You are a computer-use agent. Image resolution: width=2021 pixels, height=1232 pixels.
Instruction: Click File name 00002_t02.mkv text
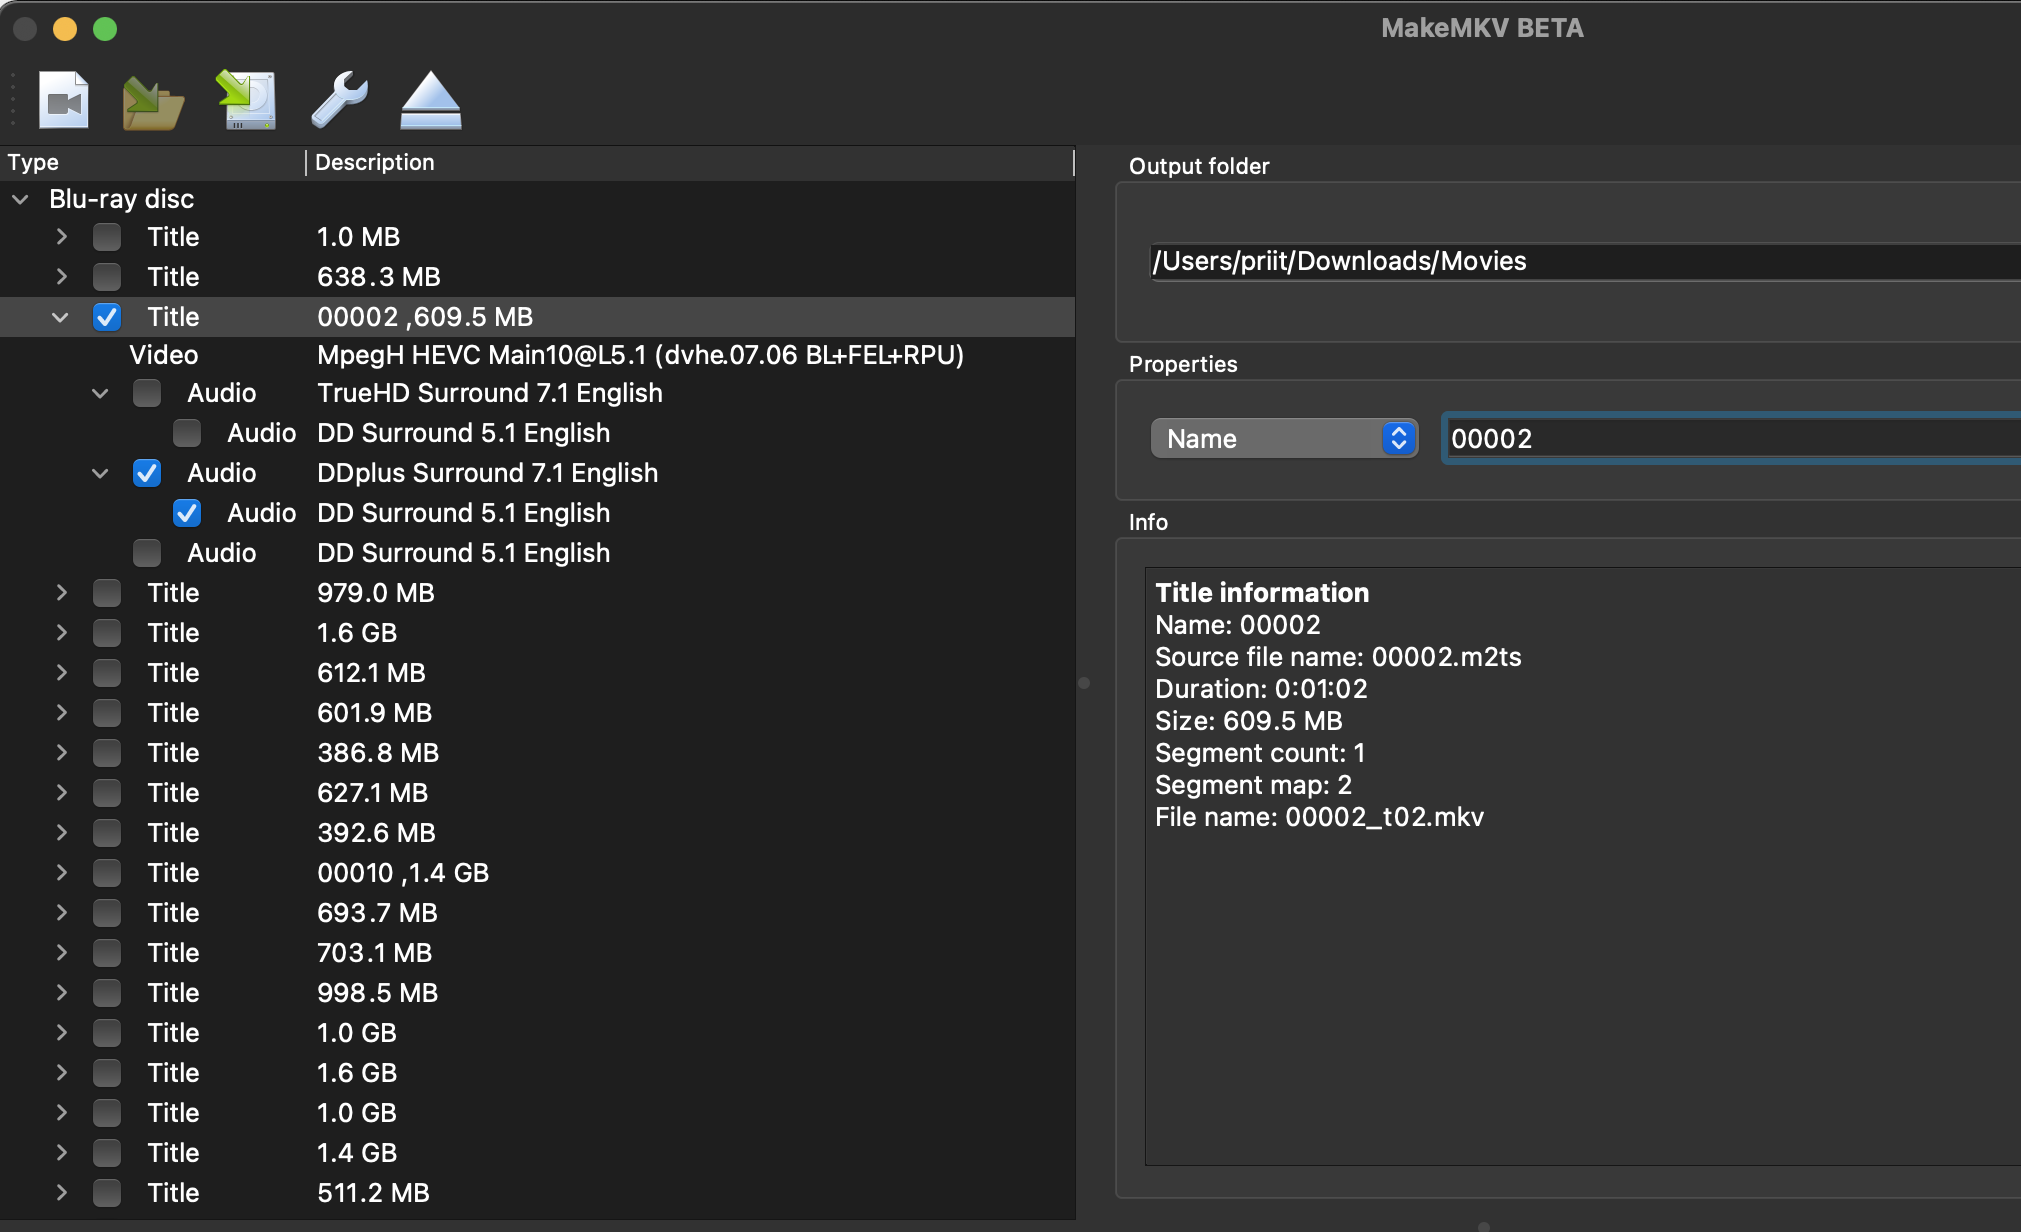(1319, 817)
